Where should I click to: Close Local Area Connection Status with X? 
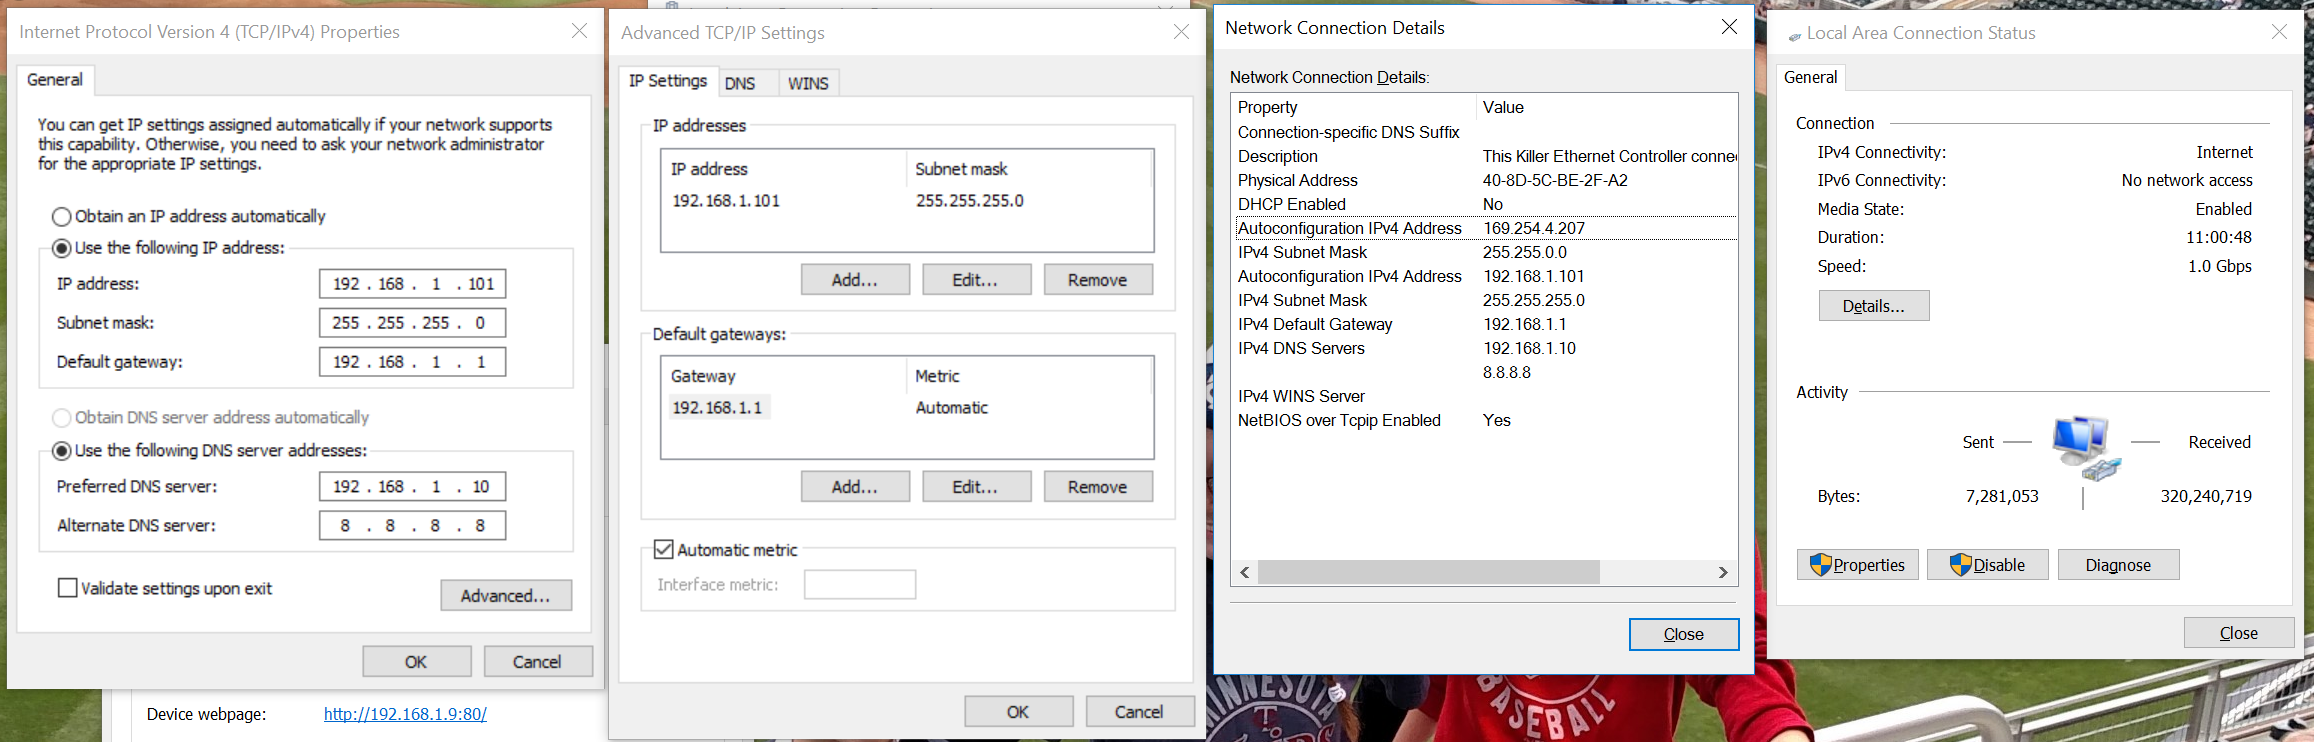2279,32
